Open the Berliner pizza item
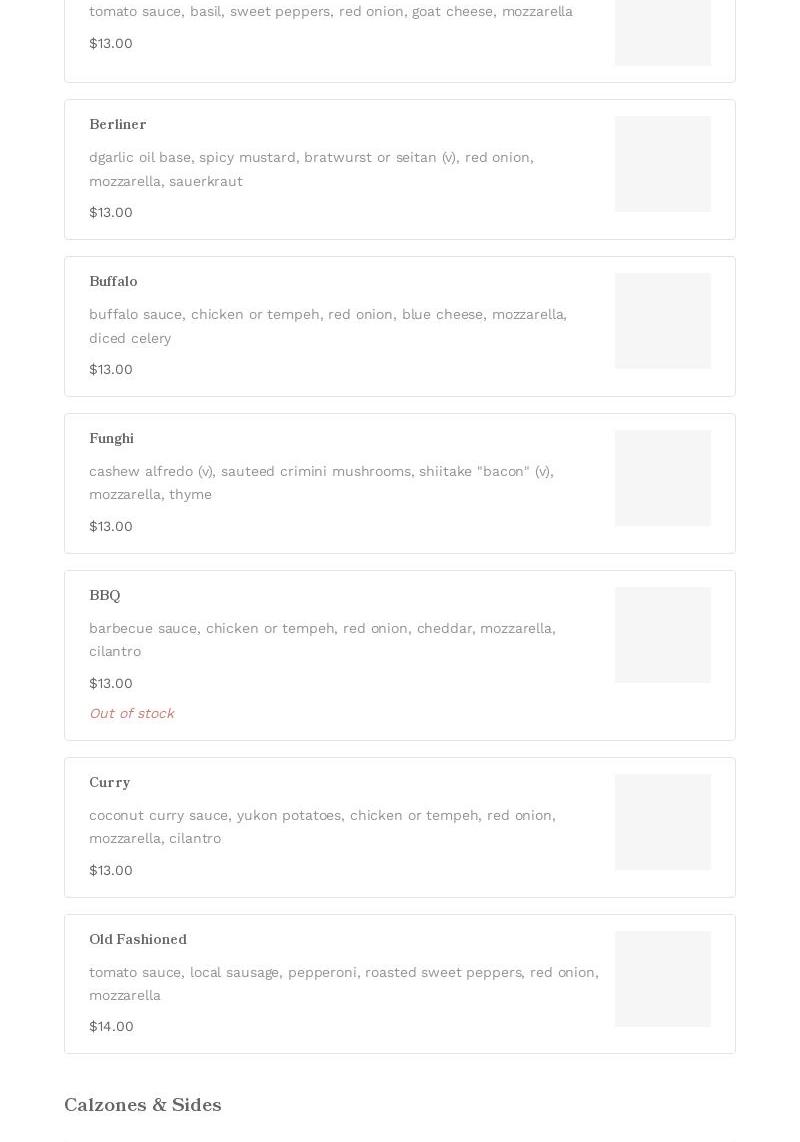 pyautogui.click(x=399, y=169)
